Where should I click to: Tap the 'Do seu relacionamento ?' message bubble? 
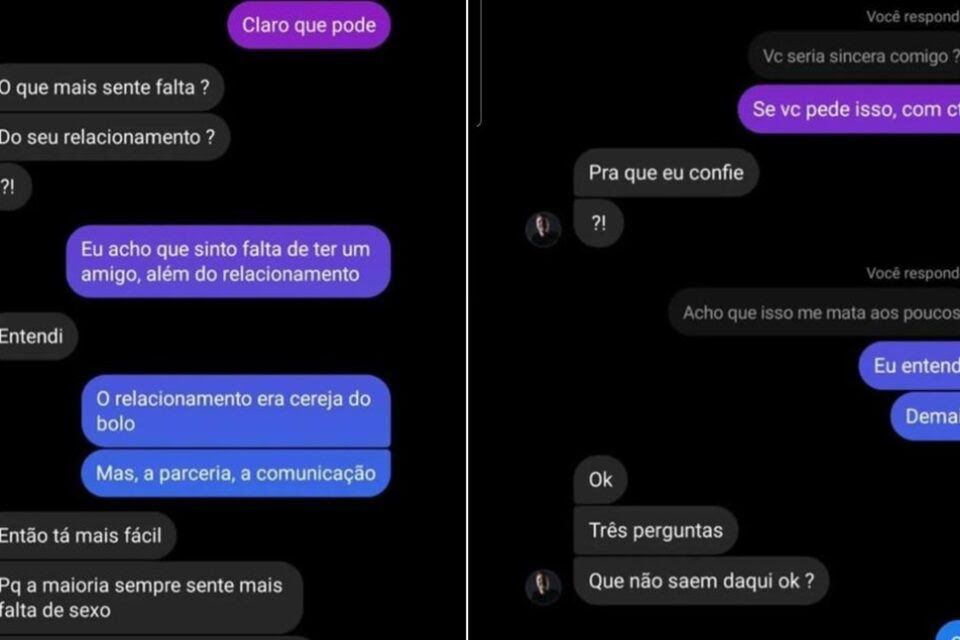[x=114, y=137]
